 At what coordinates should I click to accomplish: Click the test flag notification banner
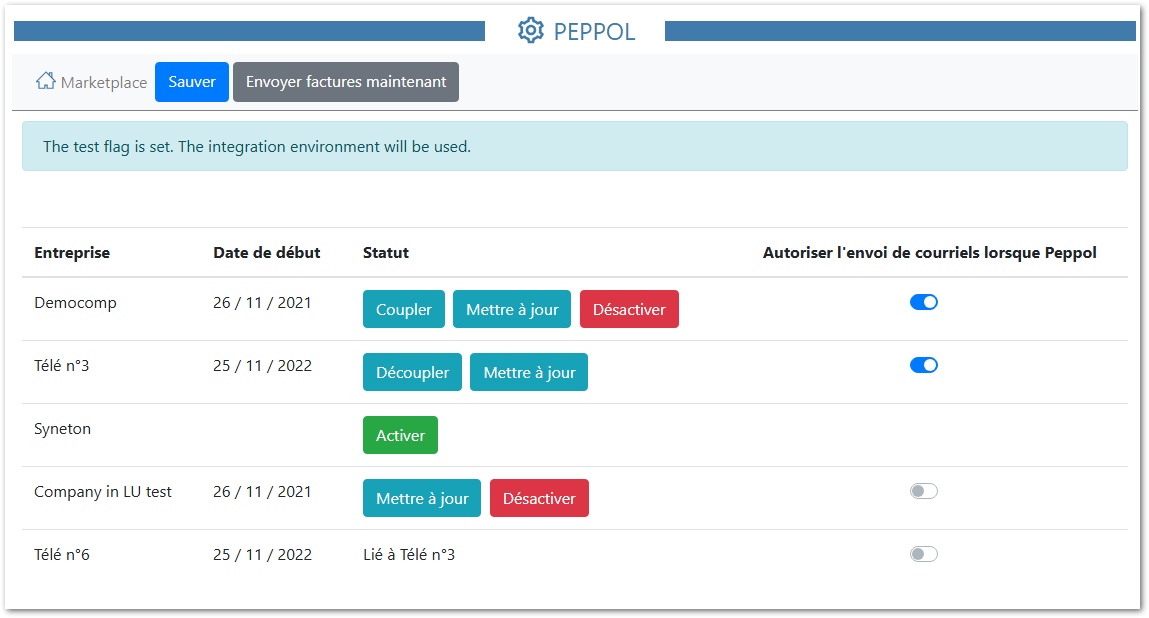(575, 146)
